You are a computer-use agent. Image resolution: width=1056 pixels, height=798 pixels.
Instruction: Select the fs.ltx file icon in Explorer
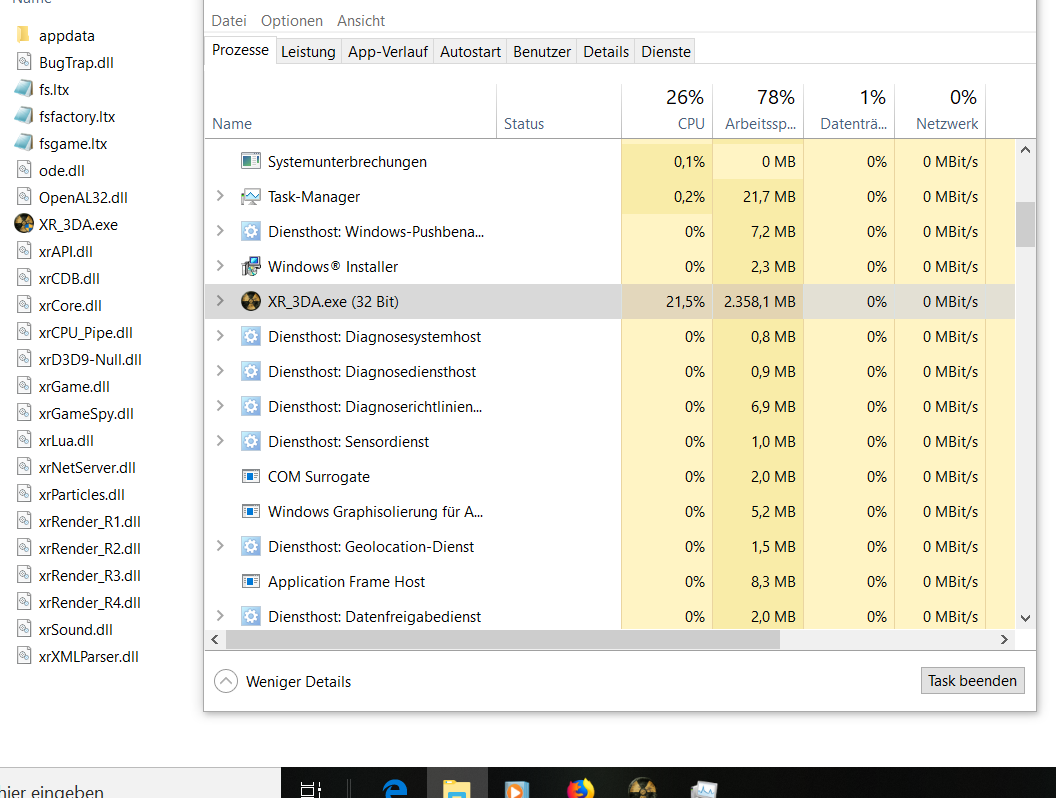click(x=24, y=89)
